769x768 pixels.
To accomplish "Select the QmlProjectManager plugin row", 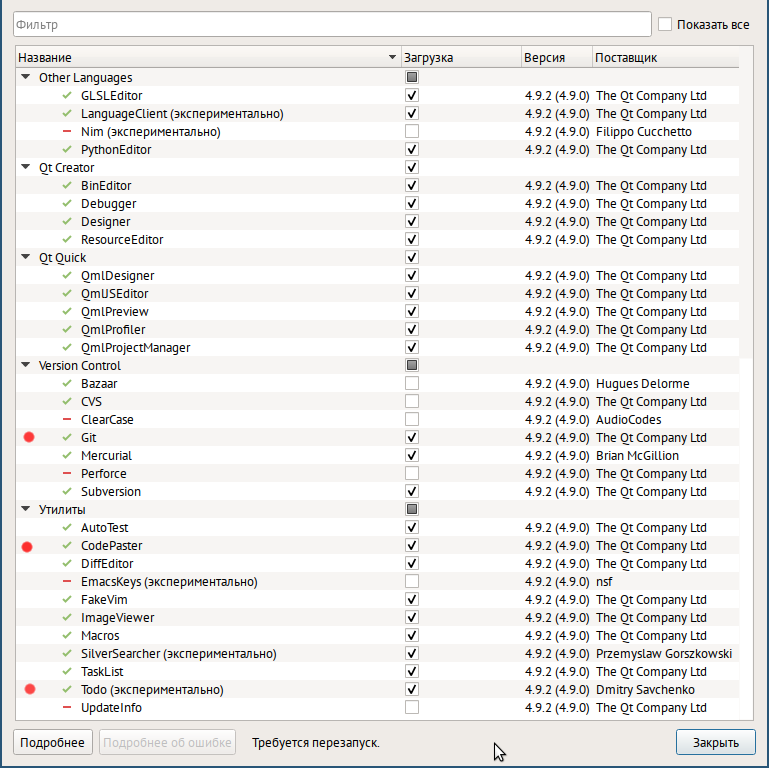I will point(378,348).
